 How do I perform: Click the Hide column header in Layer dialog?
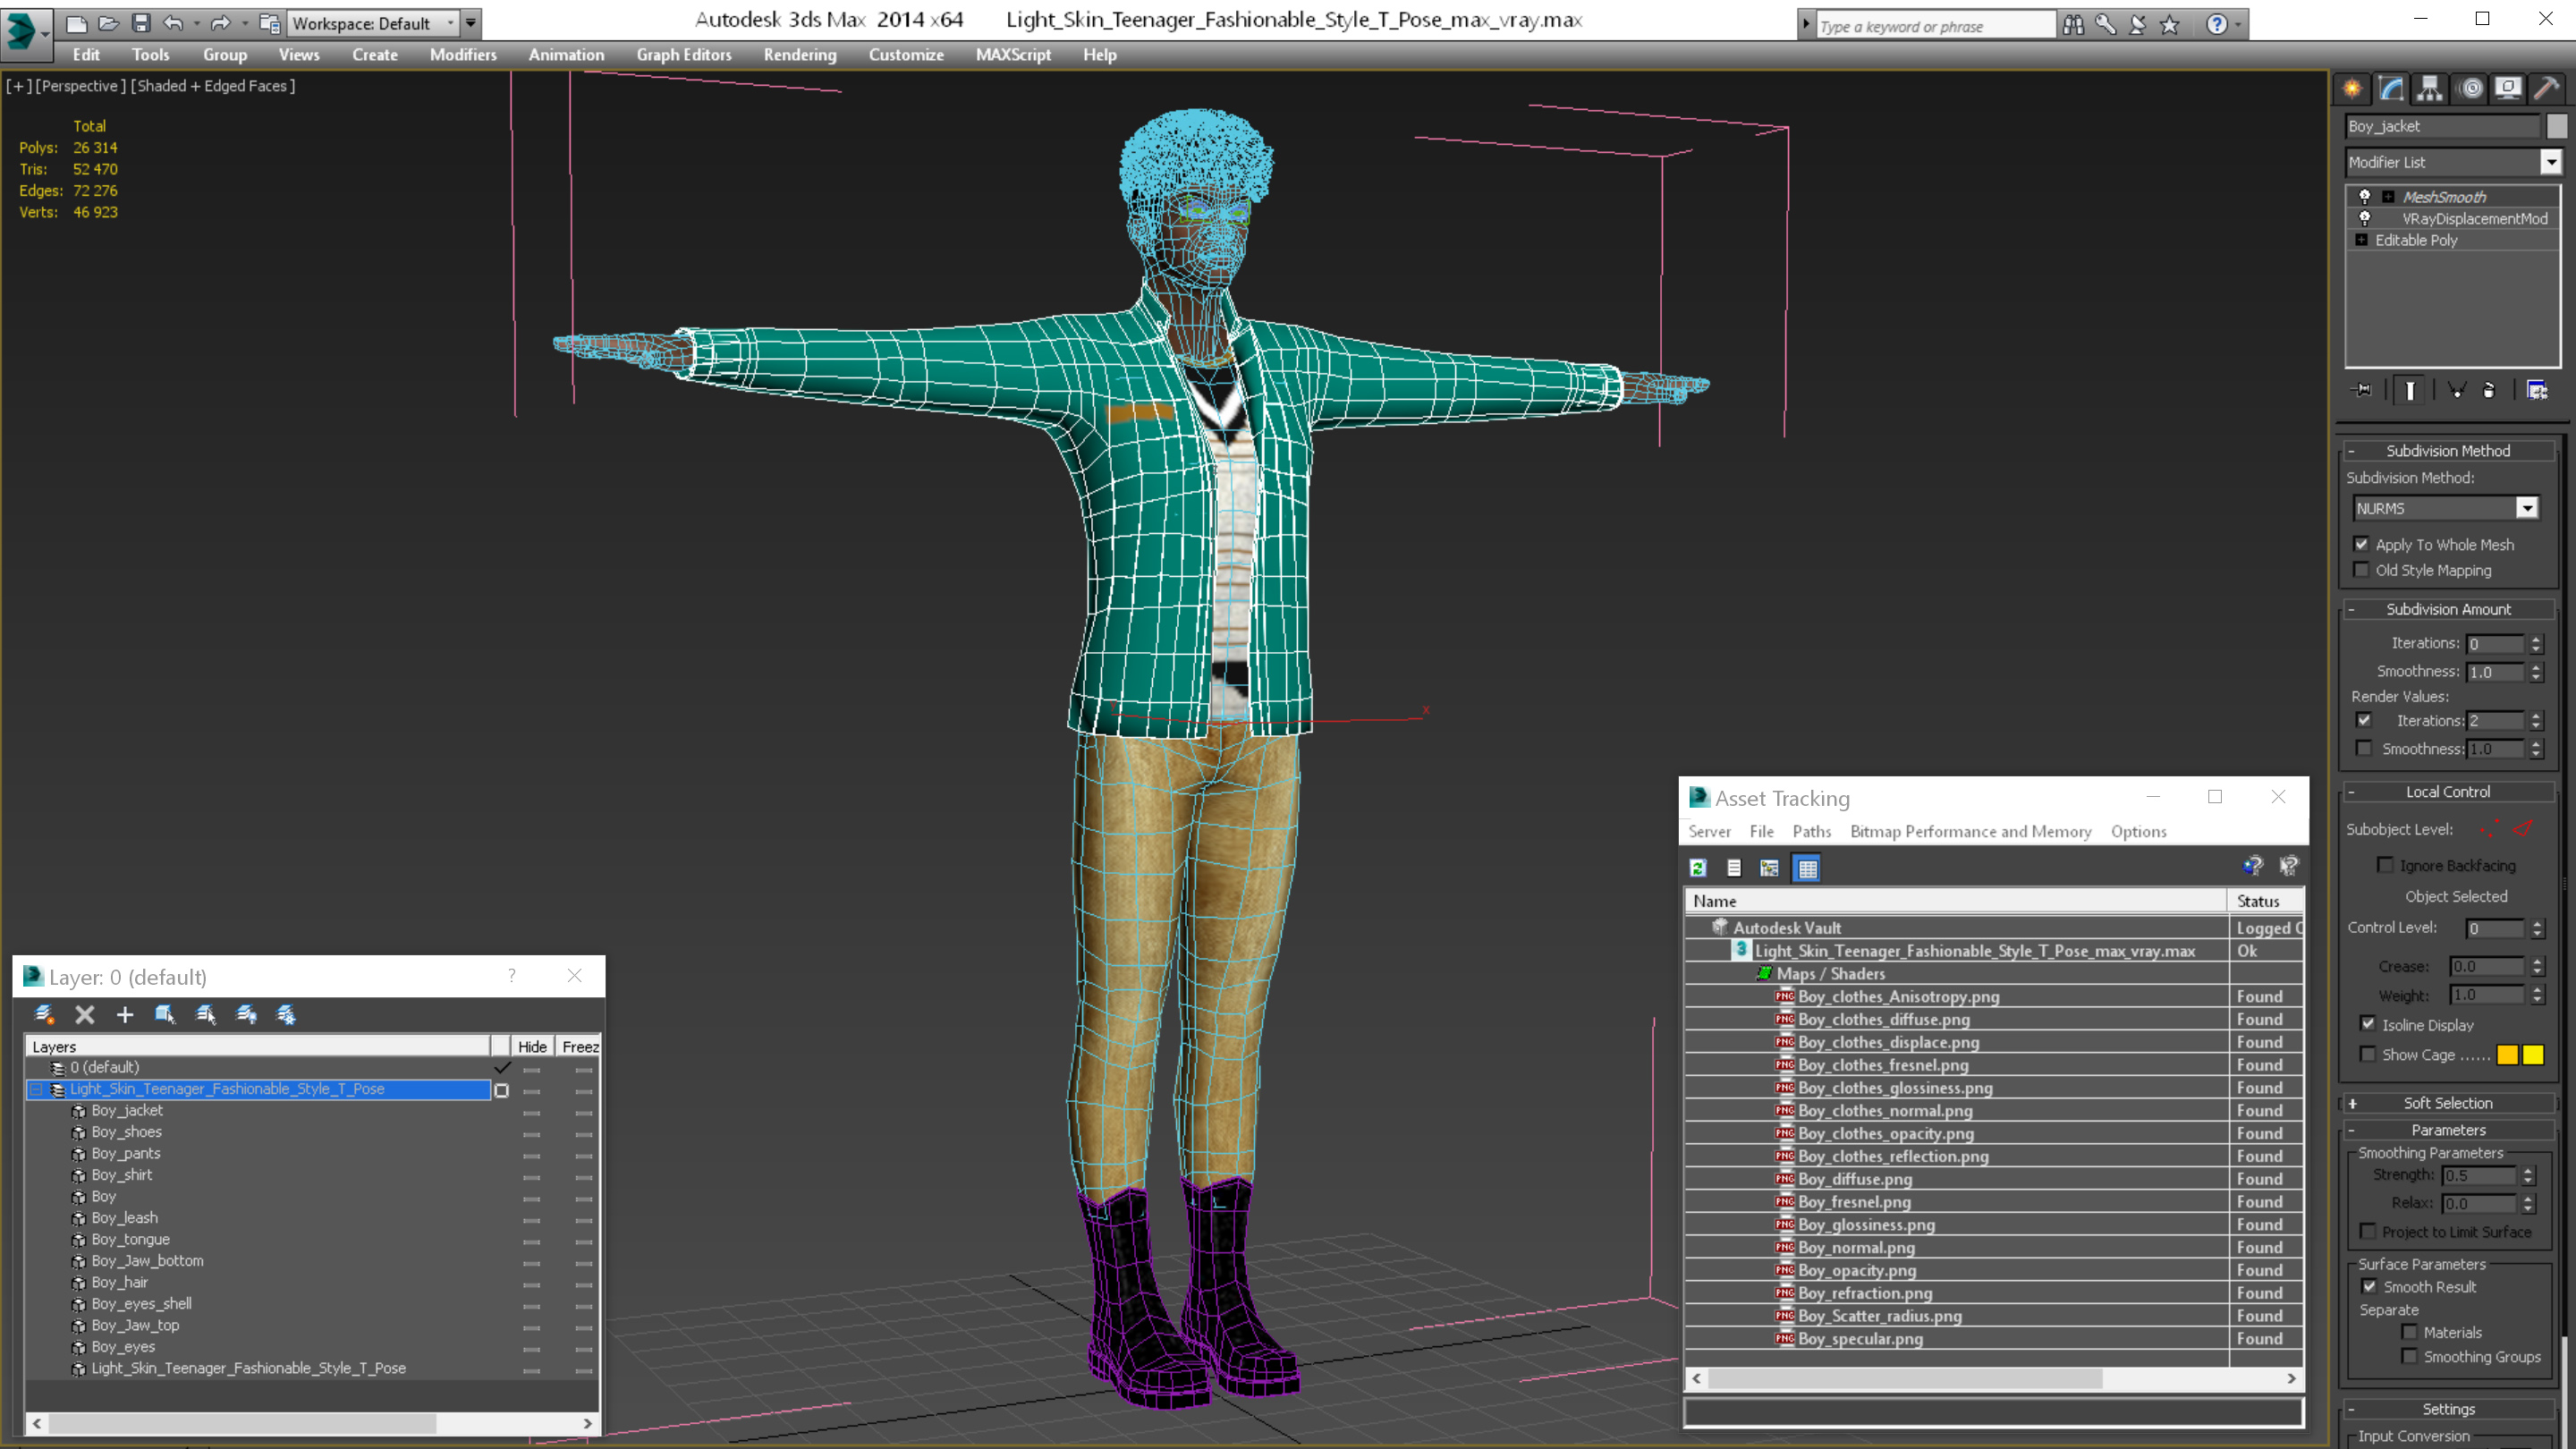coord(532,1046)
